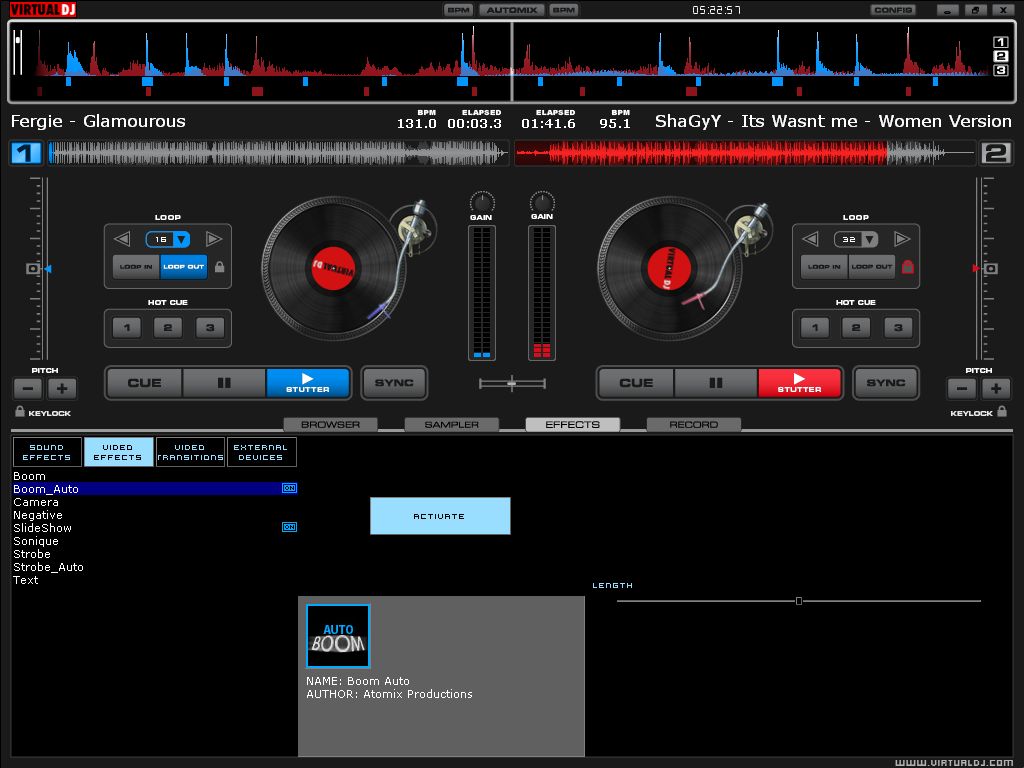Increase left deck pitch with plus
Viewport: 1024px width, 768px height.
(62, 389)
